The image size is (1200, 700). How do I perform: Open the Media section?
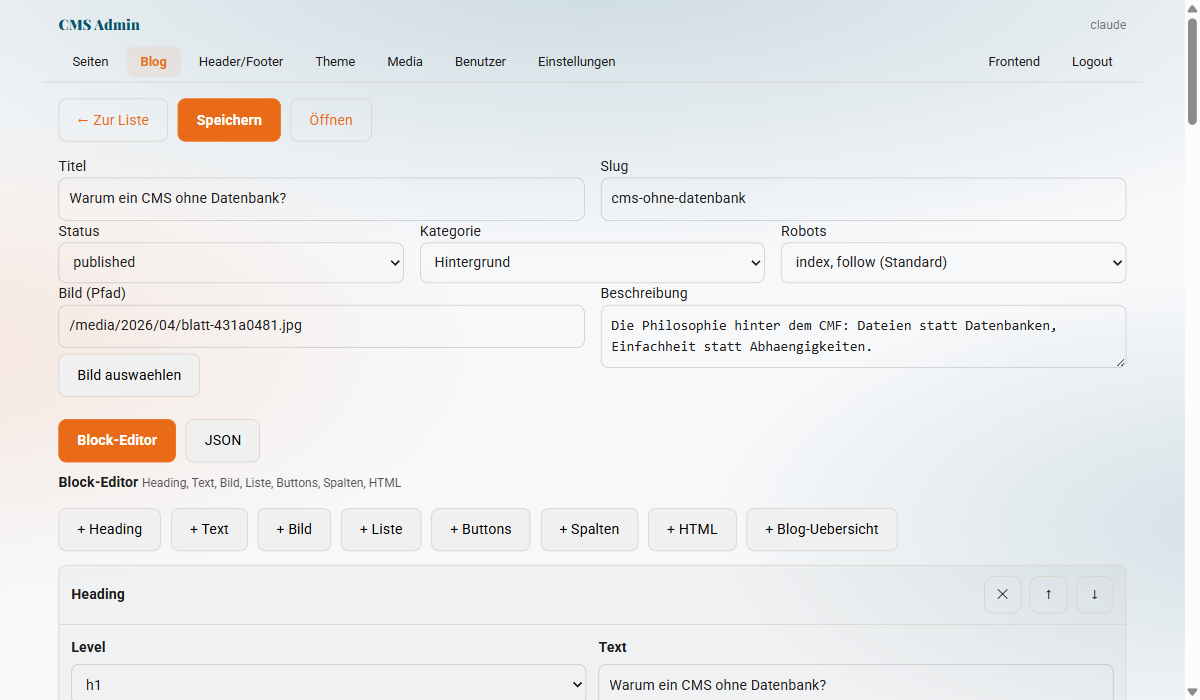(x=404, y=61)
